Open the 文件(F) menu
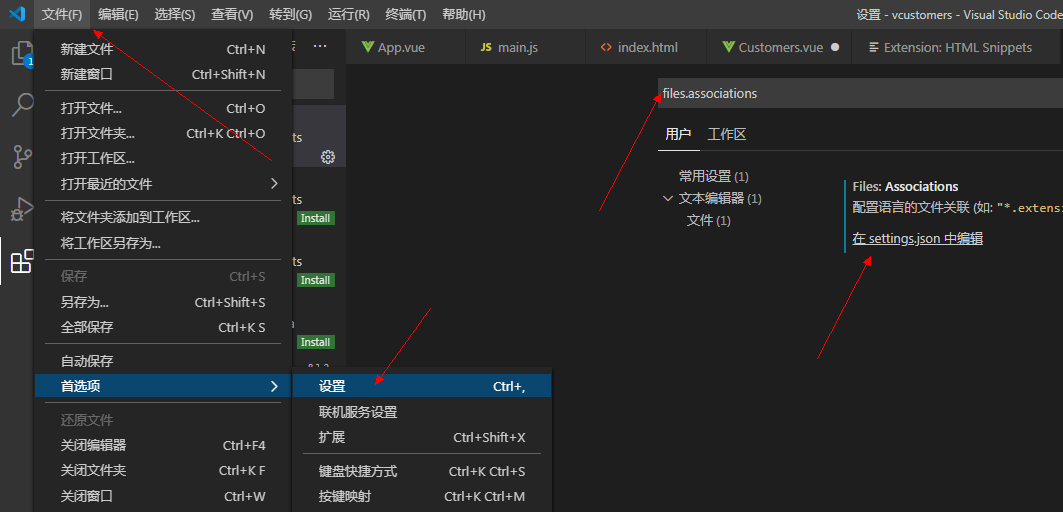The image size is (1063, 512). (62, 14)
